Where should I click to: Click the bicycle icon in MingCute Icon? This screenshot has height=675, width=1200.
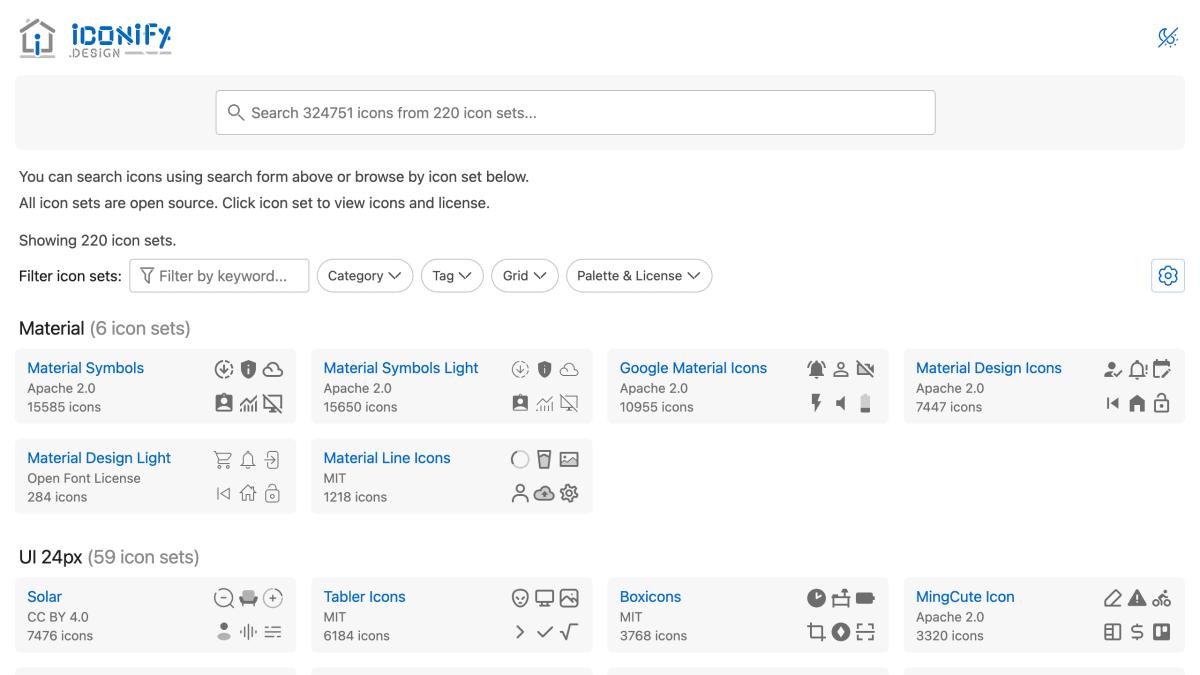(1161, 599)
